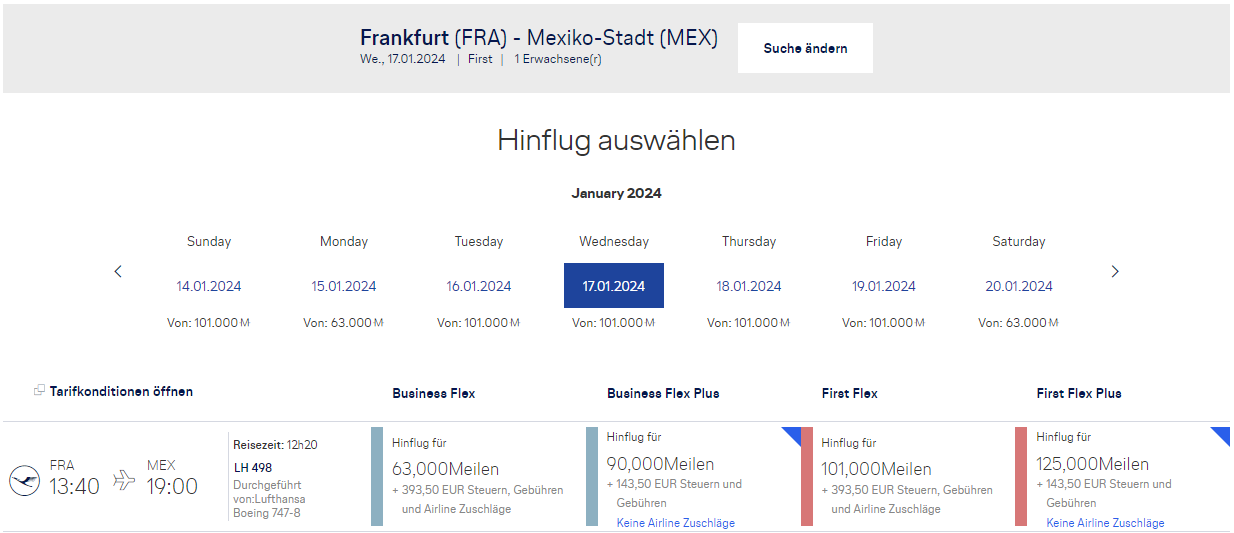Go to previous week with left chevron
1234x533 pixels.
(x=118, y=271)
